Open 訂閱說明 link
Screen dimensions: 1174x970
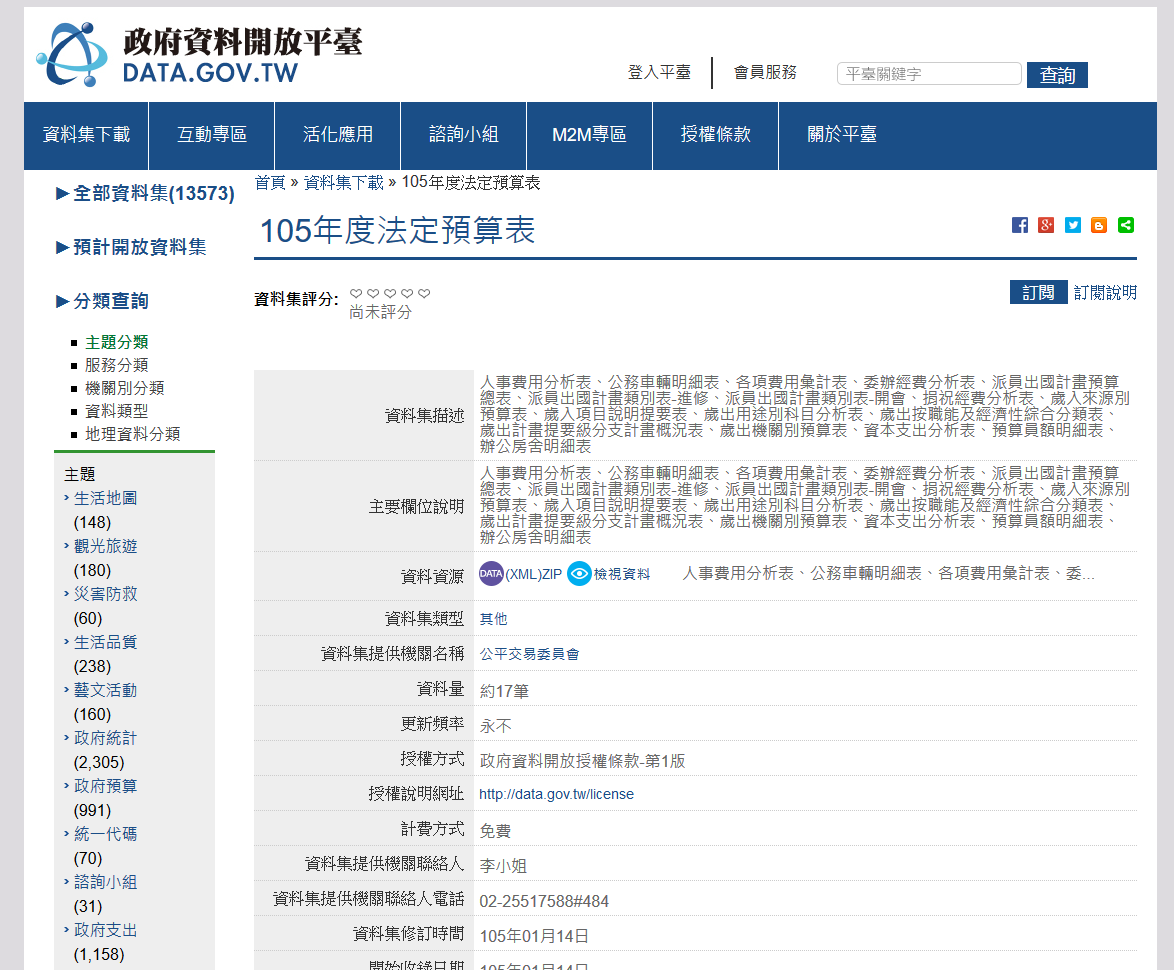click(x=1105, y=293)
